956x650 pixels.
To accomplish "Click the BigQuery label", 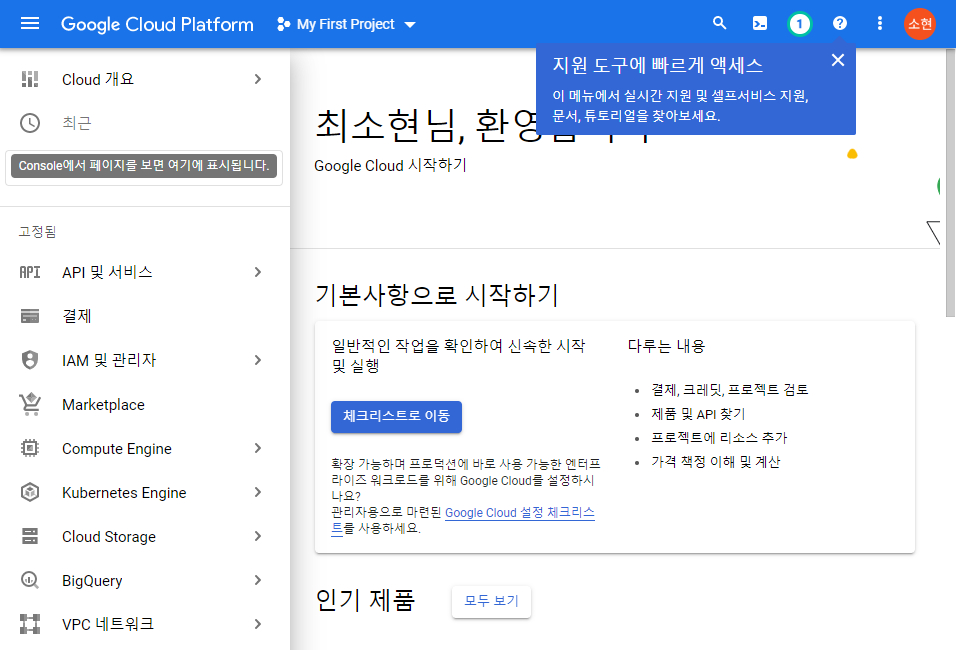I will [x=92, y=580].
